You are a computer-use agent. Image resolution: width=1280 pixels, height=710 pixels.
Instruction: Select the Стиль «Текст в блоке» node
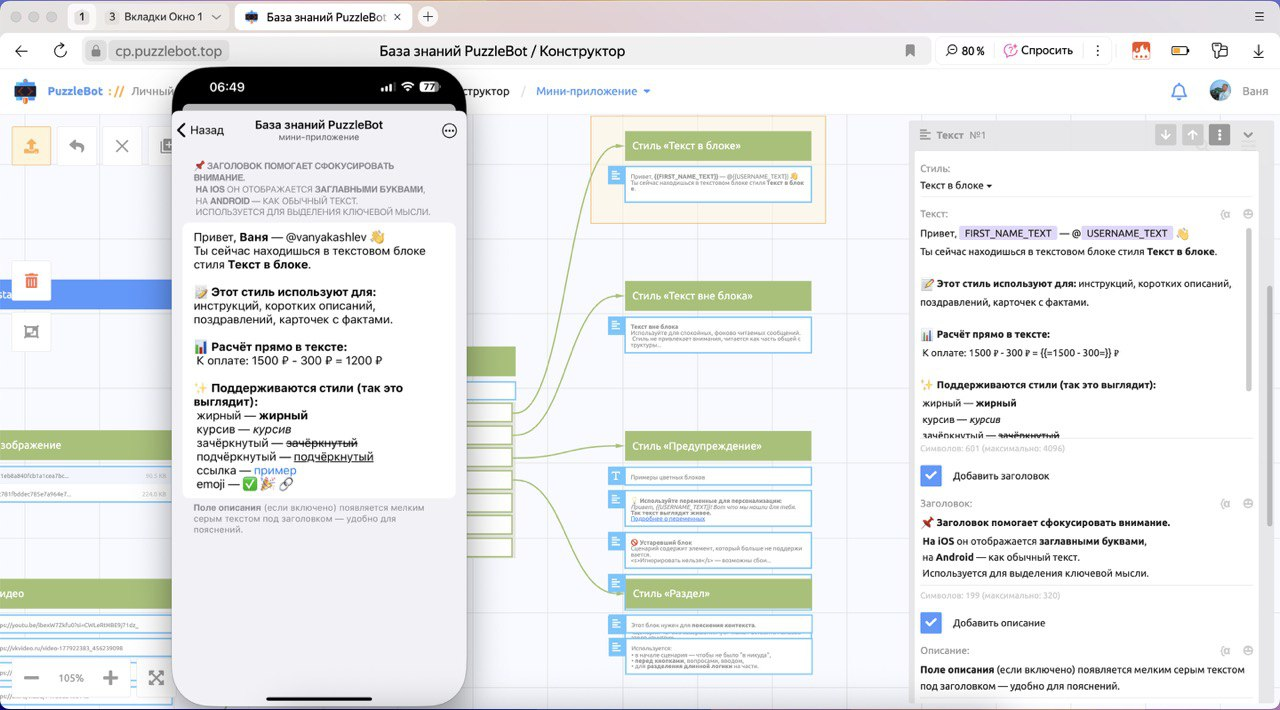(718, 146)
